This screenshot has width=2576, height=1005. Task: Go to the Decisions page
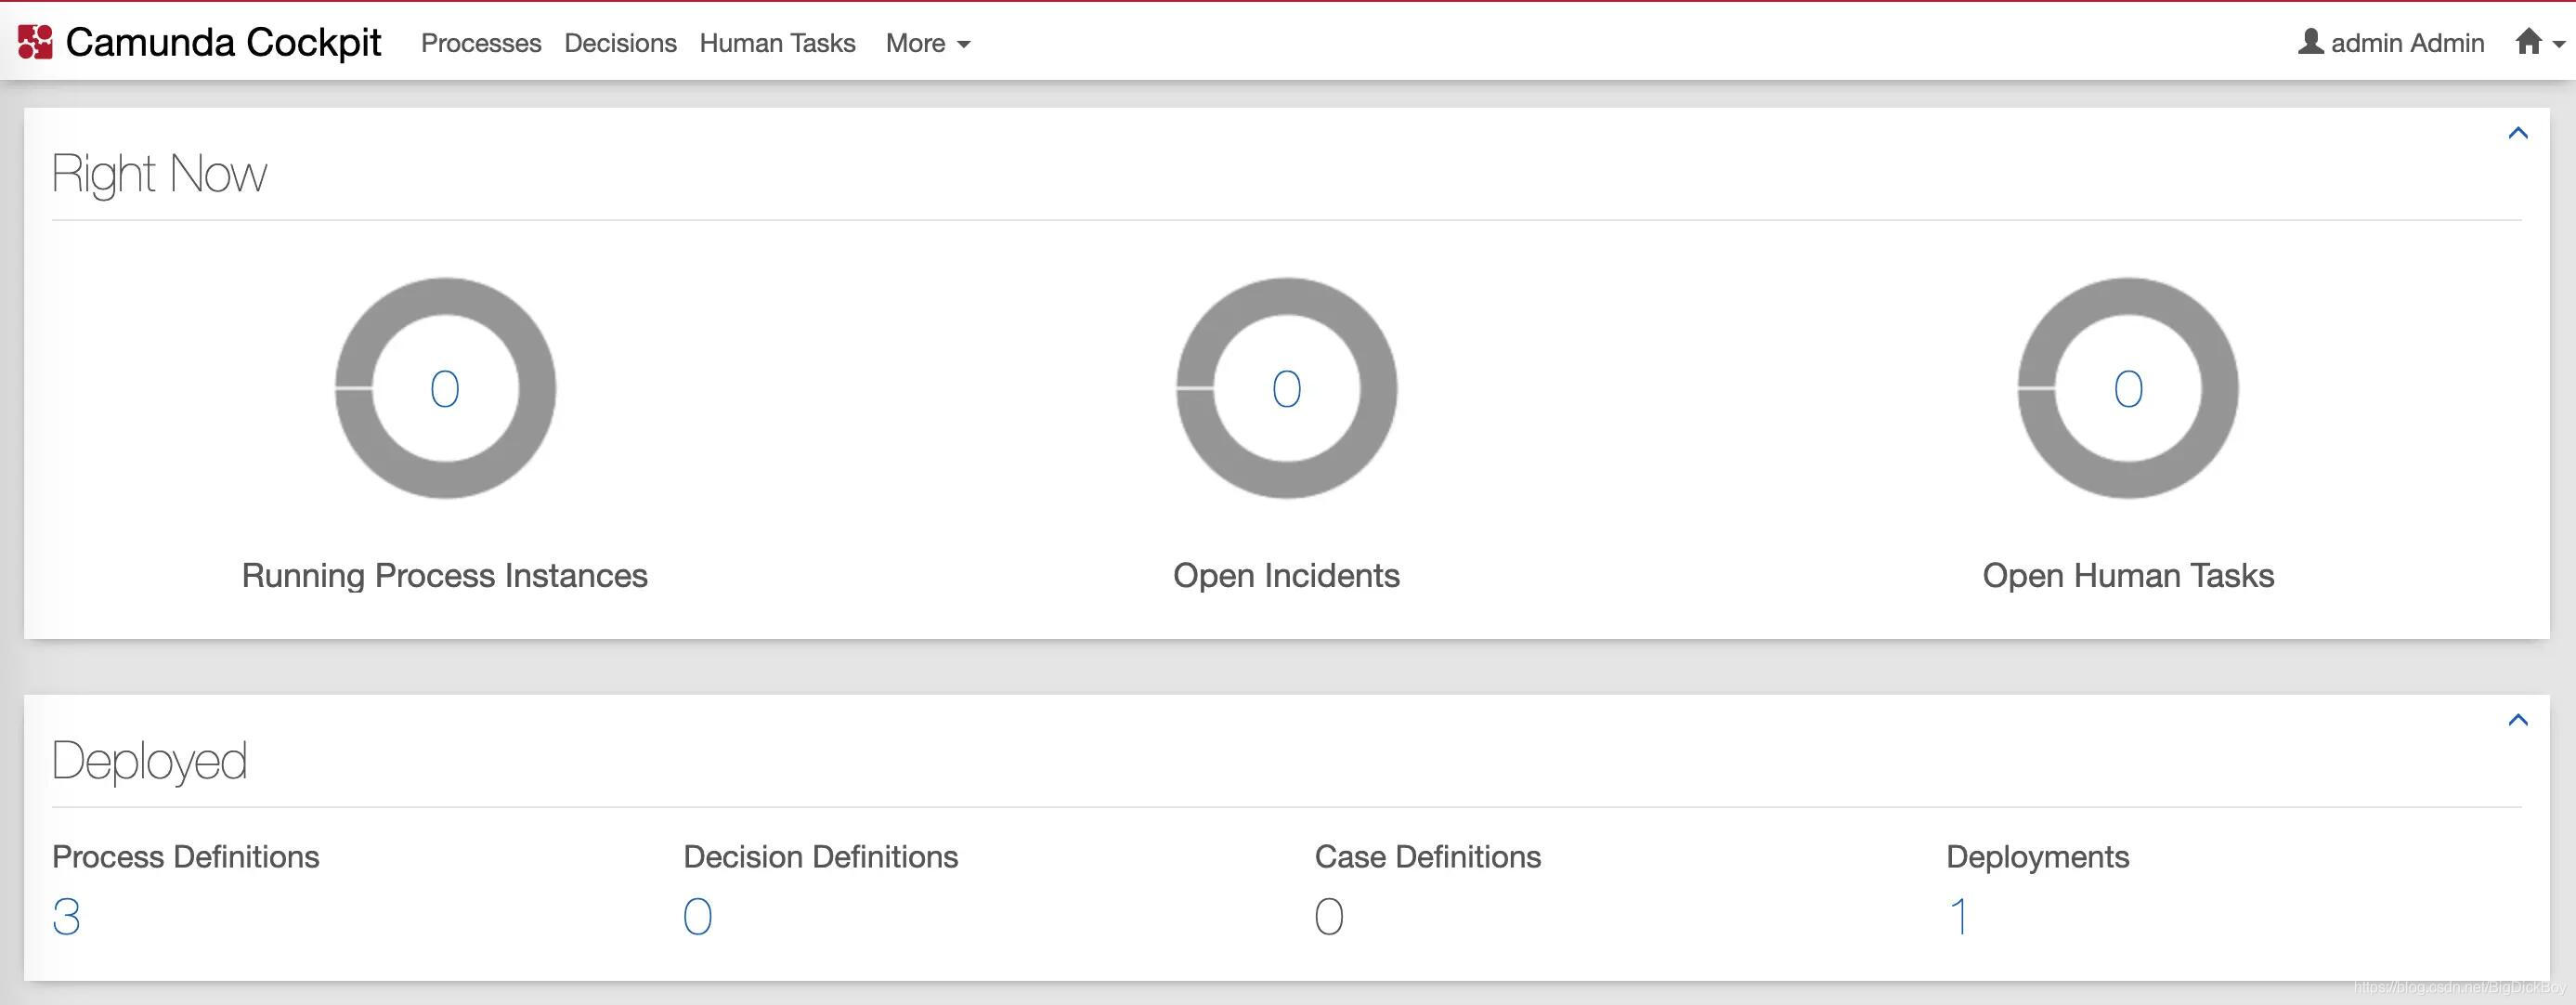pos(620,43)
